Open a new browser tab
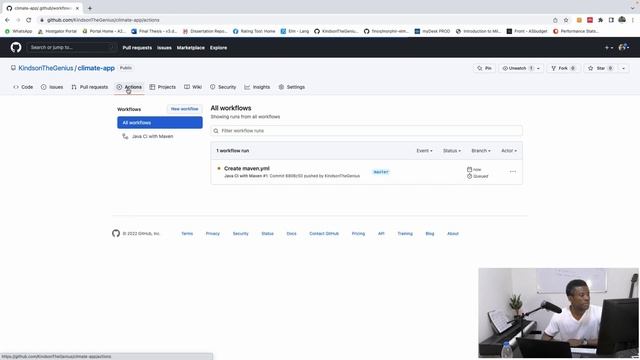This screenshot has width=640, height=360. point(90,8)
